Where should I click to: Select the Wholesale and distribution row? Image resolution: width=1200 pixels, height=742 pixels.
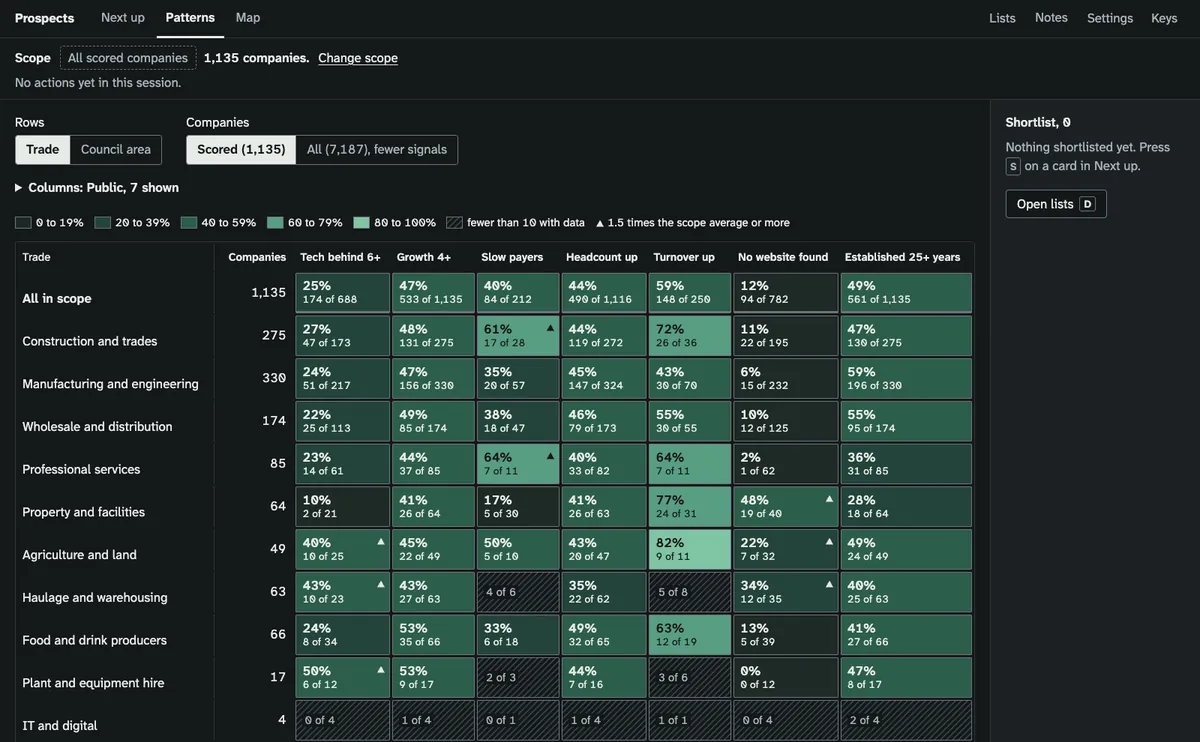97,427
